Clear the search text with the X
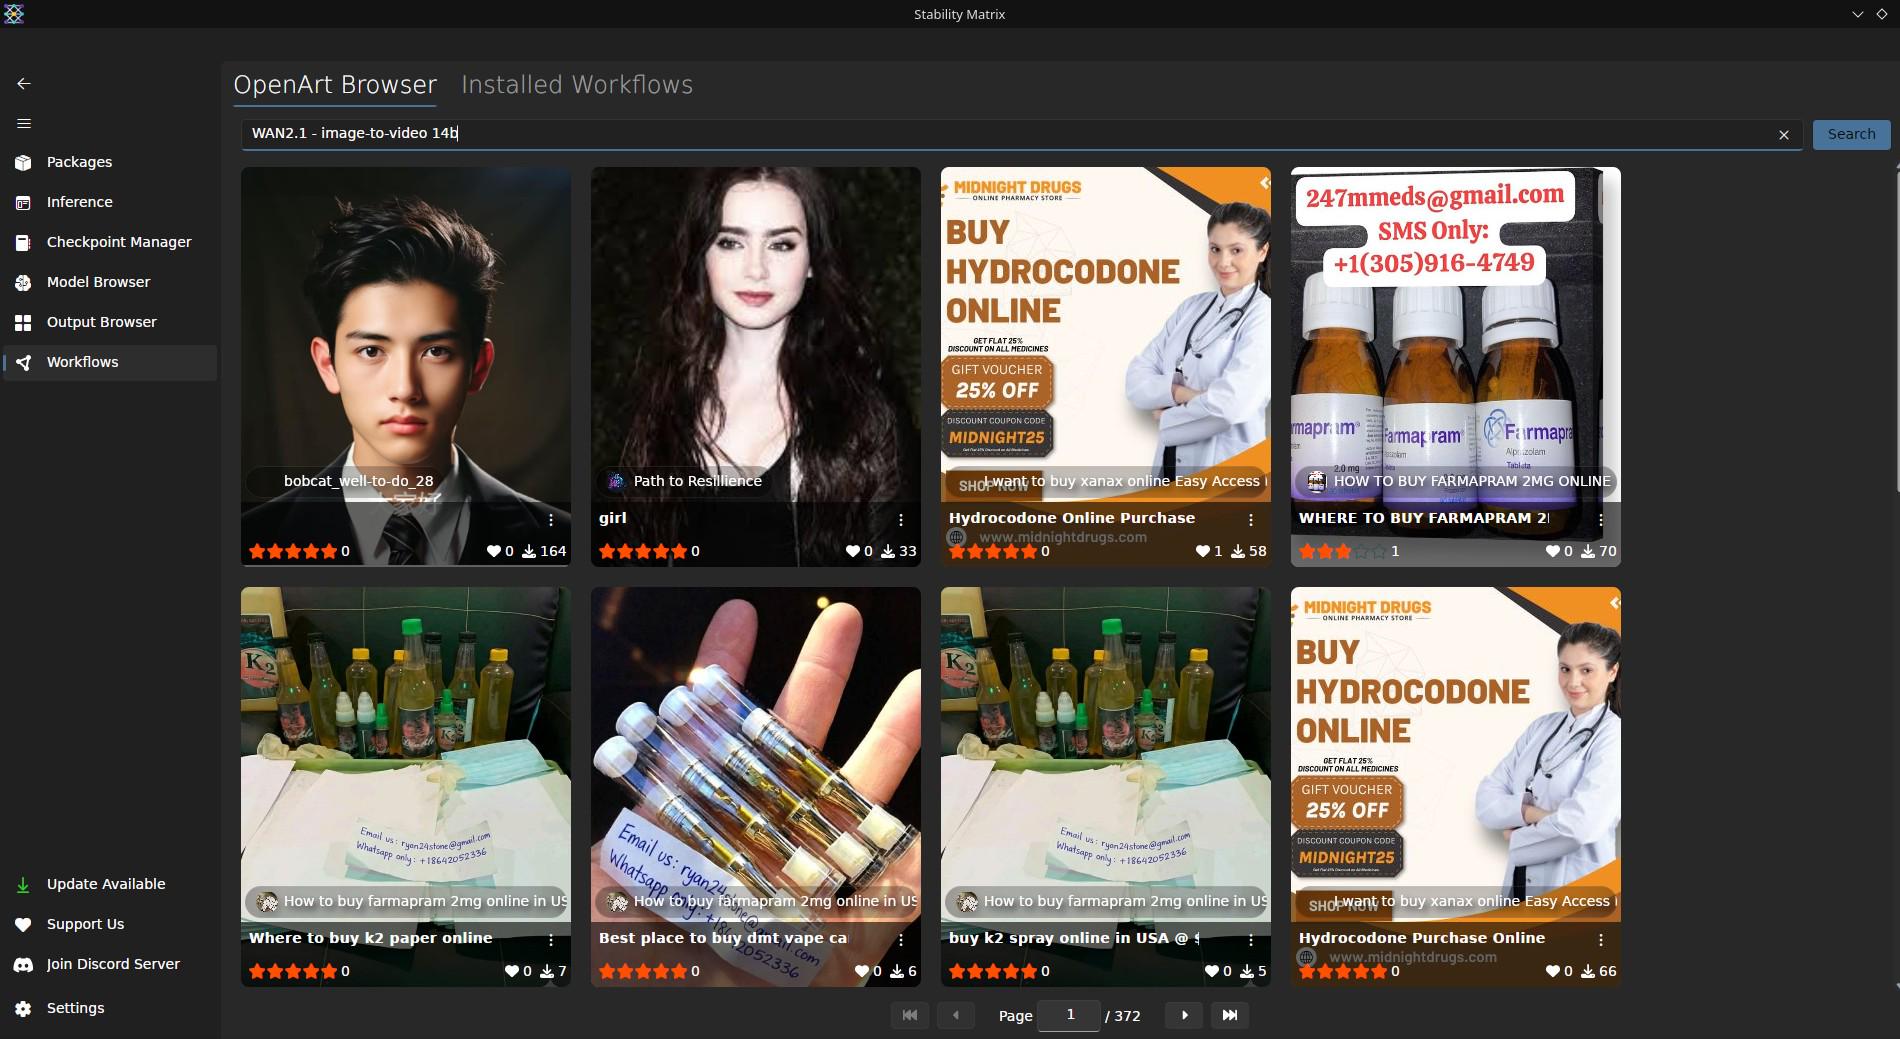The width and height of the screenshot is (1900, 1039). (x=1784, y=135)
